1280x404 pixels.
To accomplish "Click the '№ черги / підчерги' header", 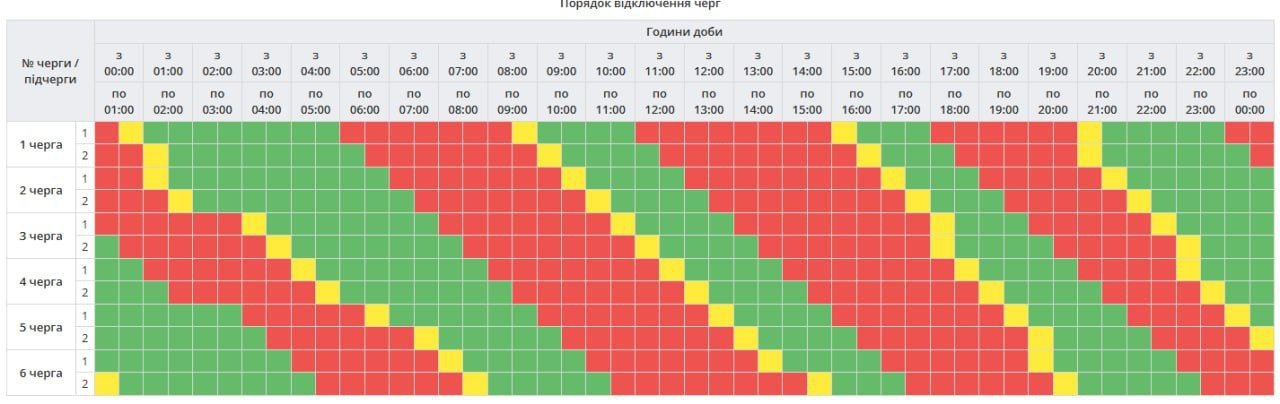I will coord(50,71).
